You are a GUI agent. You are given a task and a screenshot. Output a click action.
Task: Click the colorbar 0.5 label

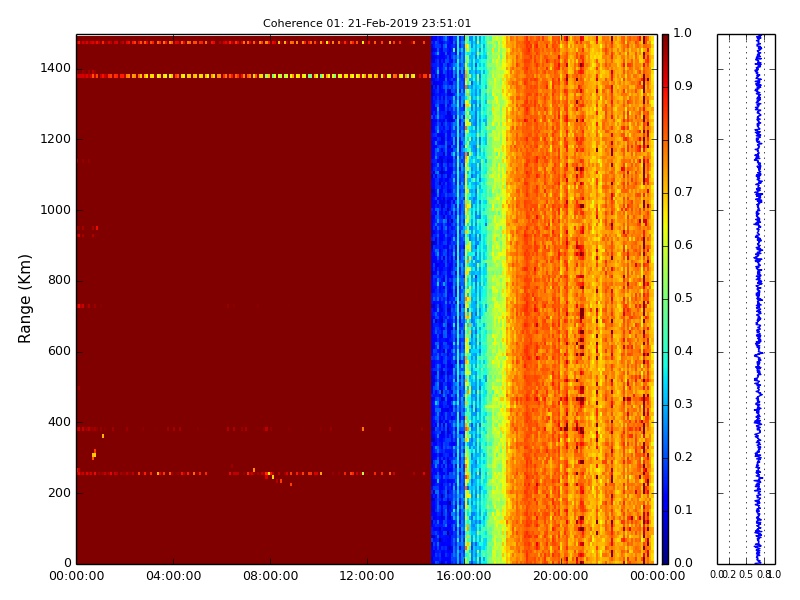[x=683, y=298]
